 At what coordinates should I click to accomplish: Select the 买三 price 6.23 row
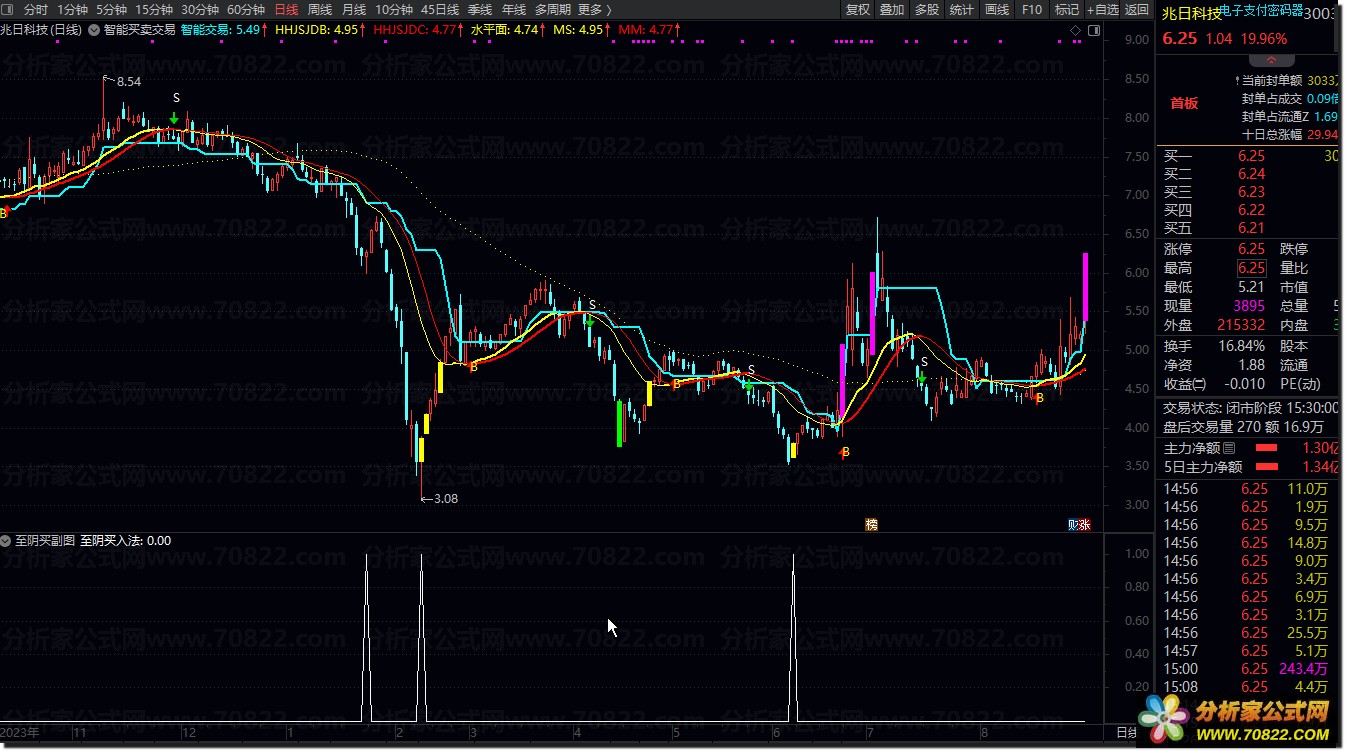[1248, 192]
